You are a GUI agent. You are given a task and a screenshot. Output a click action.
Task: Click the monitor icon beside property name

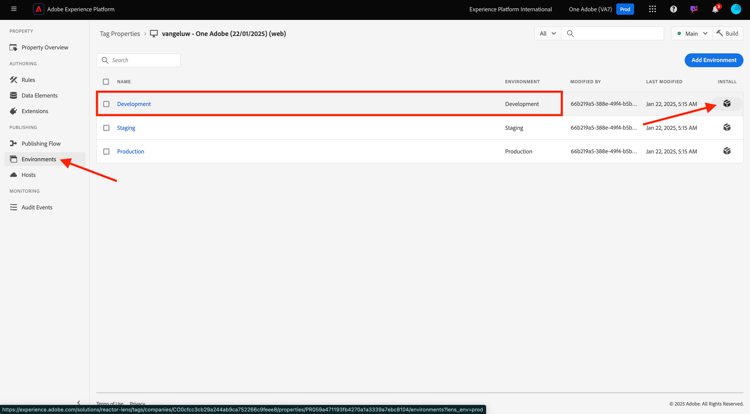[x=154, y=33]
